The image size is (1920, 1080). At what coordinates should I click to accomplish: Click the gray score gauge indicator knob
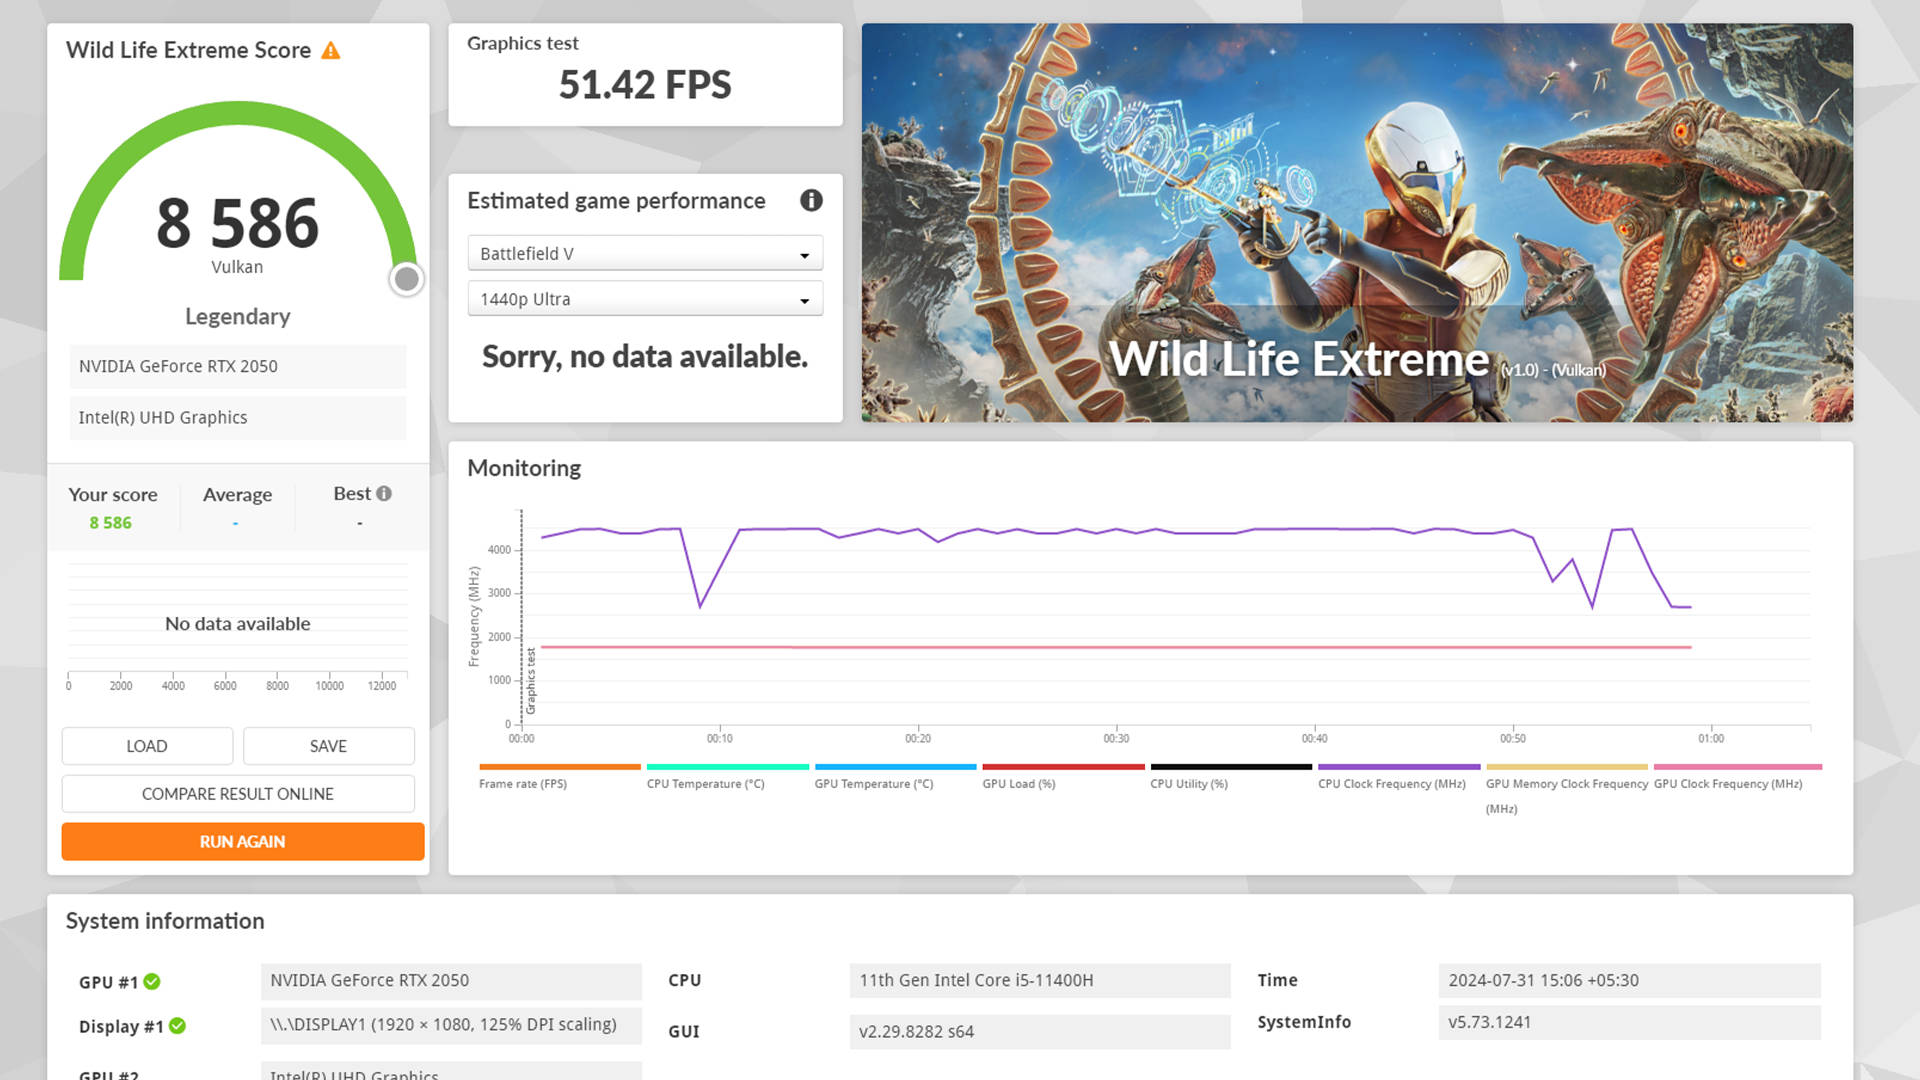pyautogui.click(x=406, y=279)
